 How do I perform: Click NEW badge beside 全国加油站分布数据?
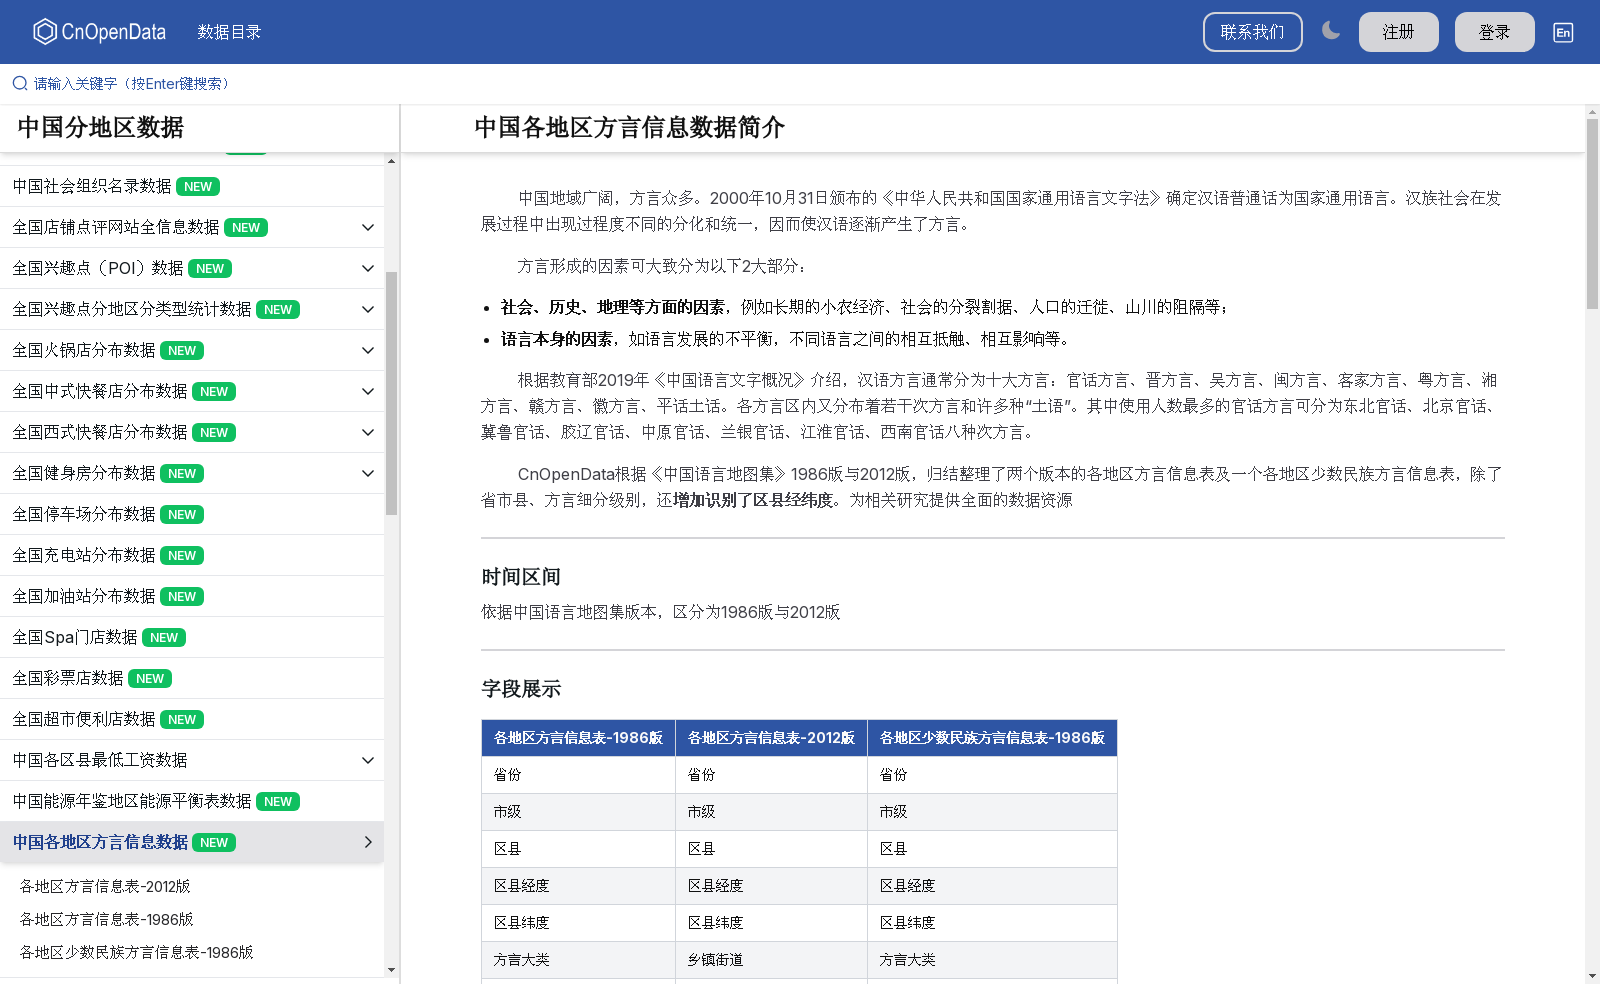(x=182, y=597)
